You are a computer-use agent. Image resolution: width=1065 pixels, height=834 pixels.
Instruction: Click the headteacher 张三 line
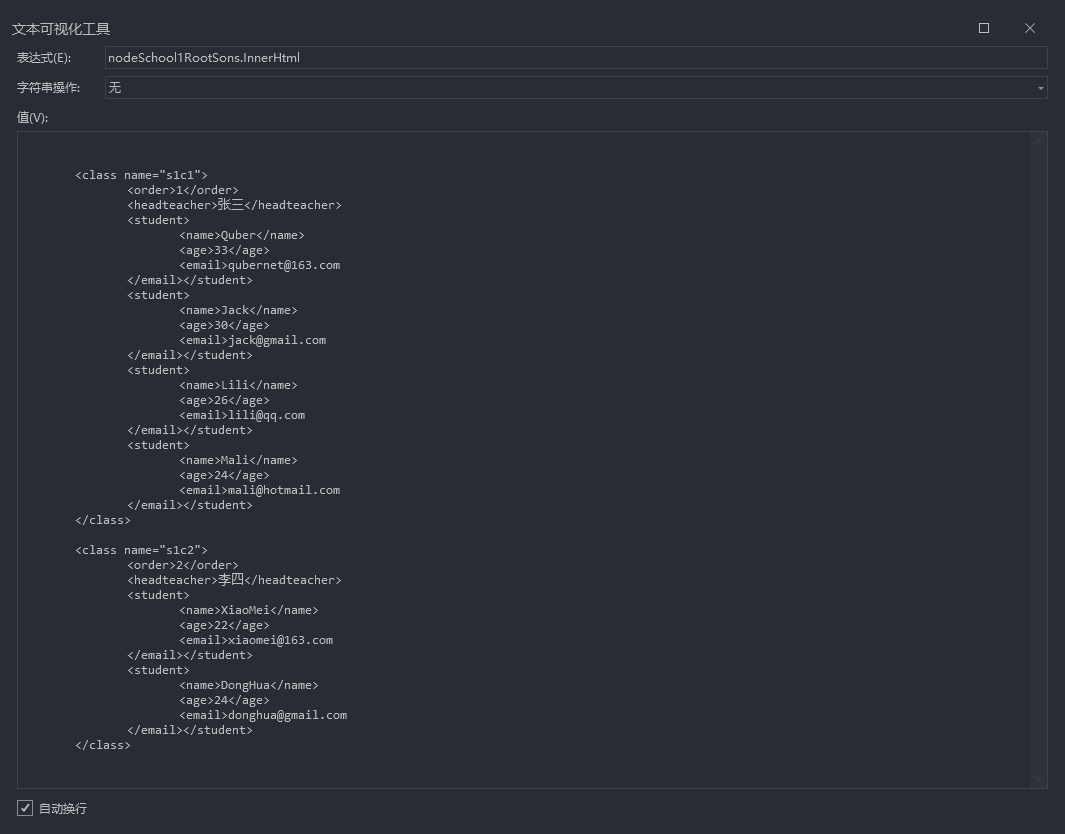pos(234,205)
